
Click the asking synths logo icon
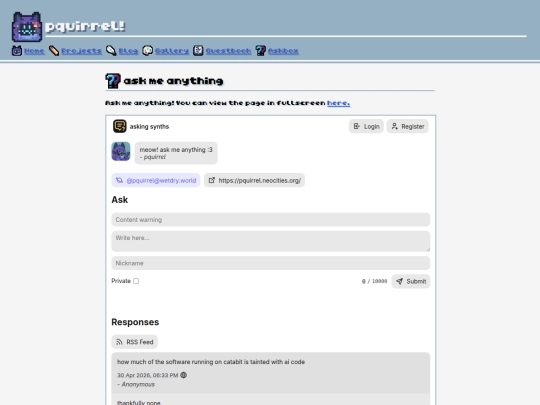120,126
